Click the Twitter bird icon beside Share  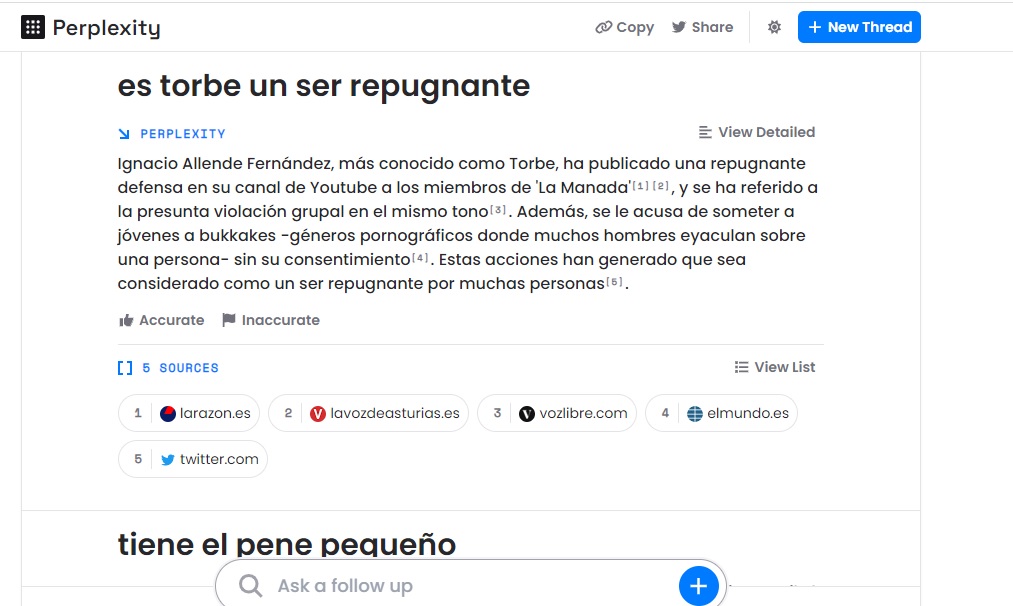(678, 27)
